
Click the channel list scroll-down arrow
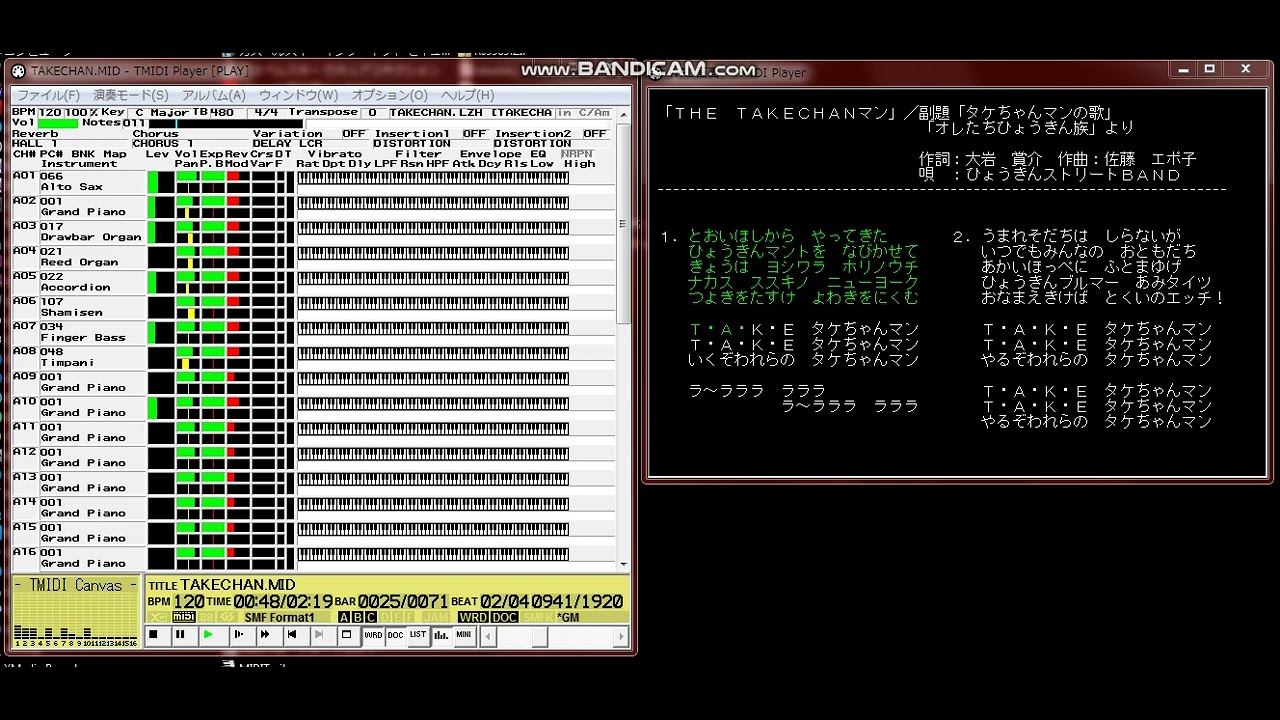tap(623, 564)
